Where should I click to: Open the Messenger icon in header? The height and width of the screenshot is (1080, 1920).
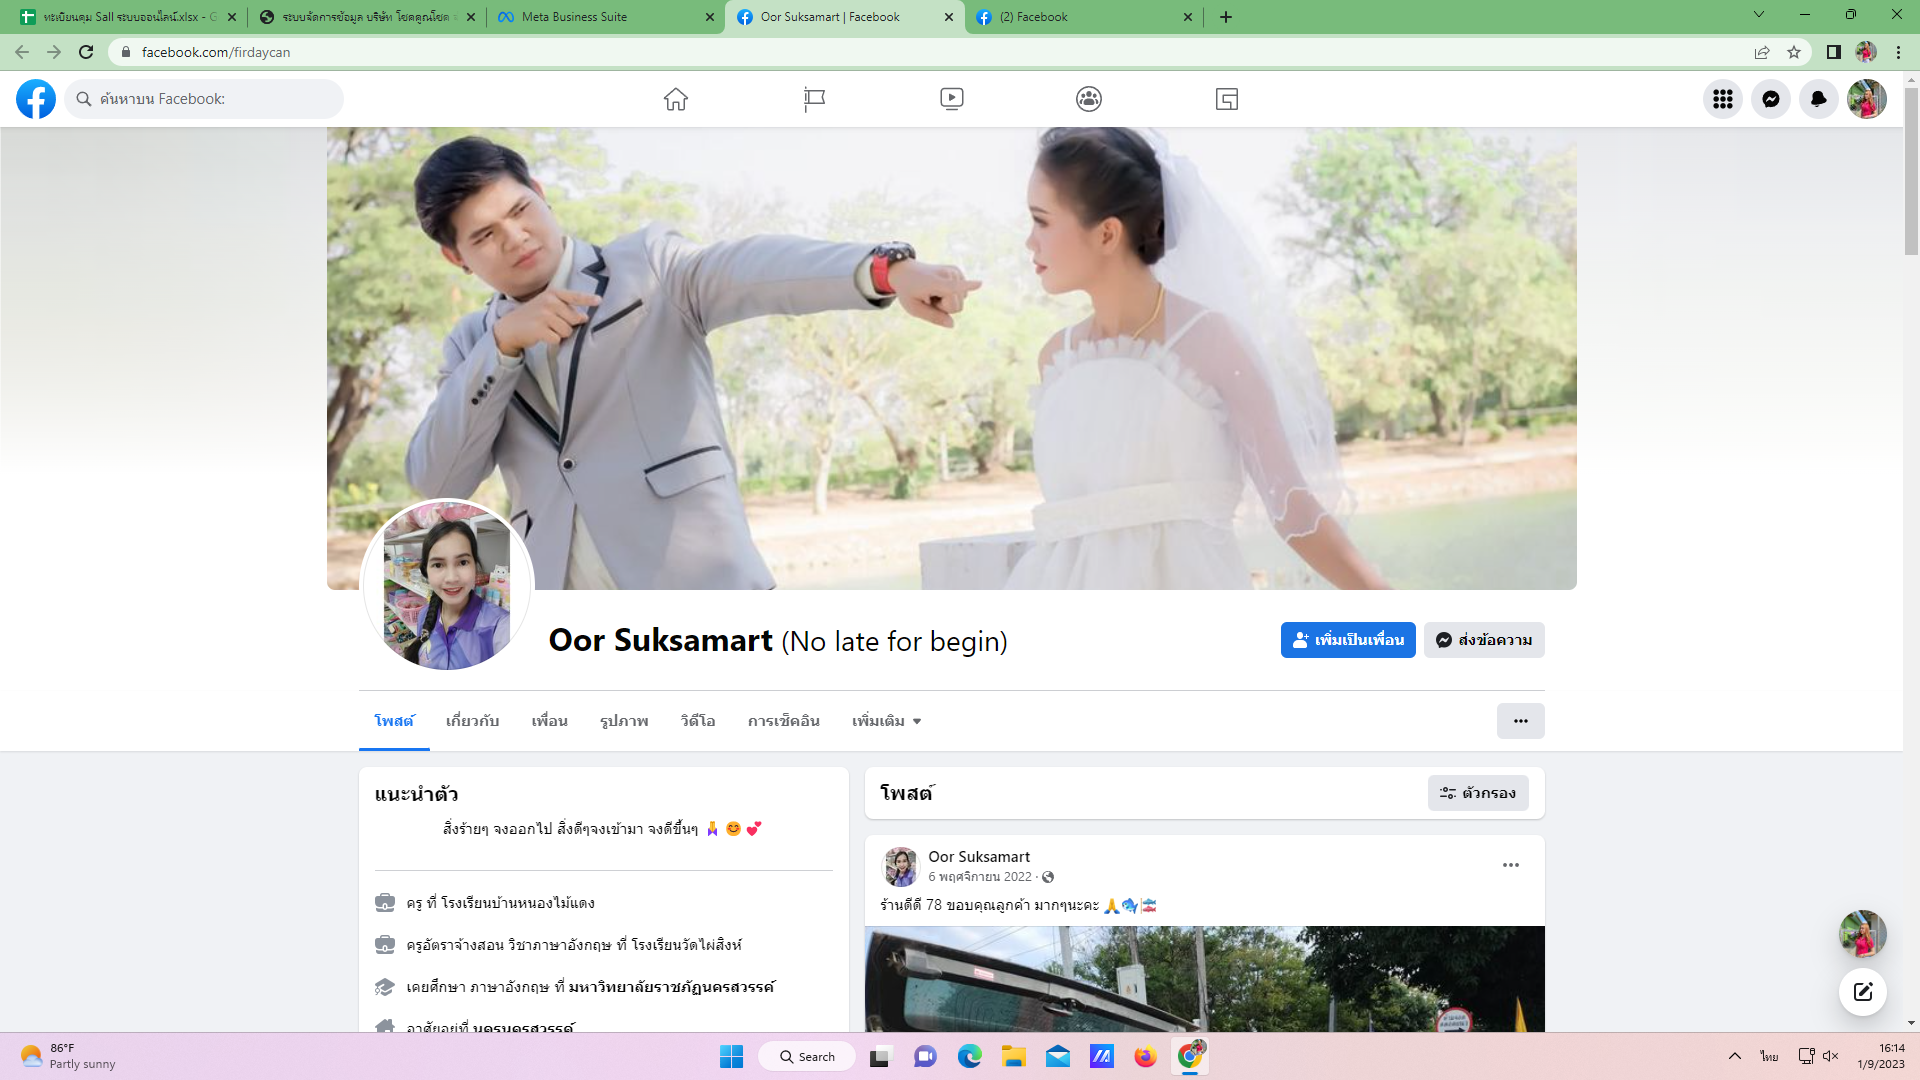click(1770, 99)
